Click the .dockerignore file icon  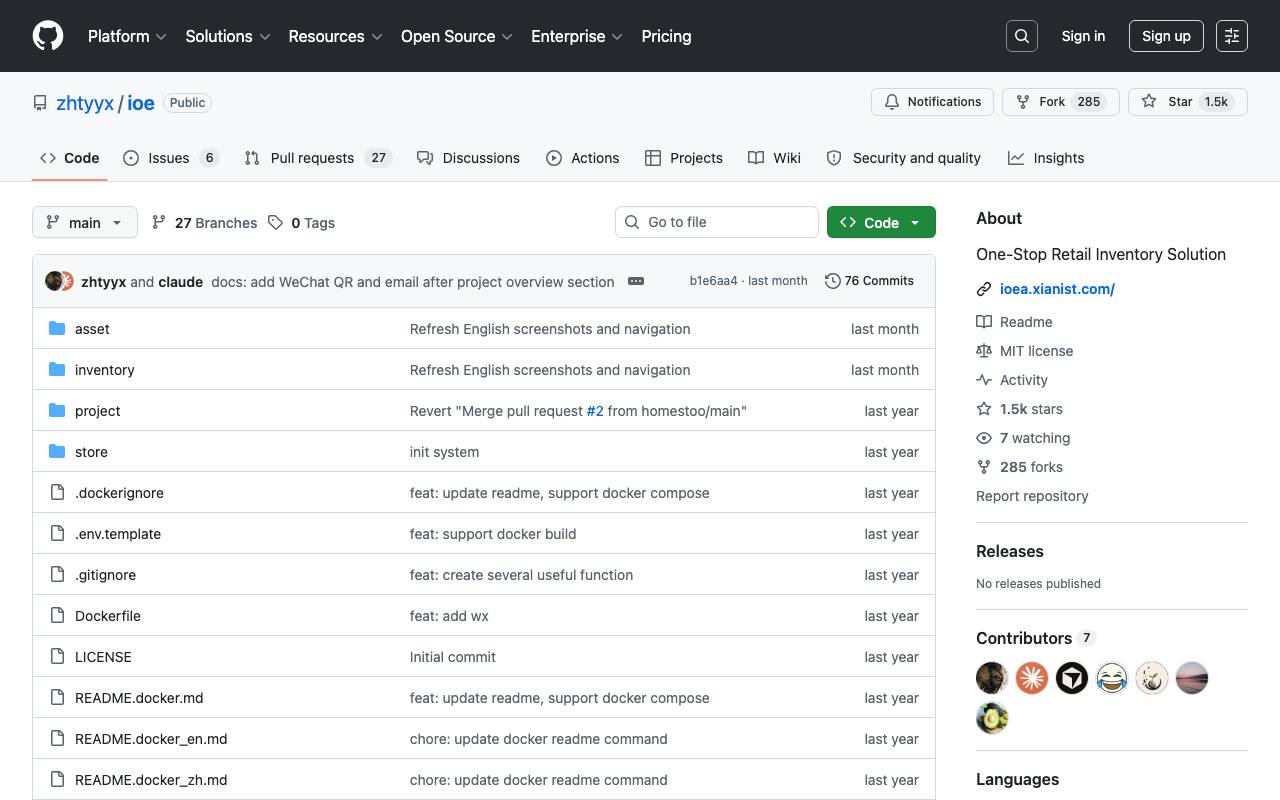(57, 493)
